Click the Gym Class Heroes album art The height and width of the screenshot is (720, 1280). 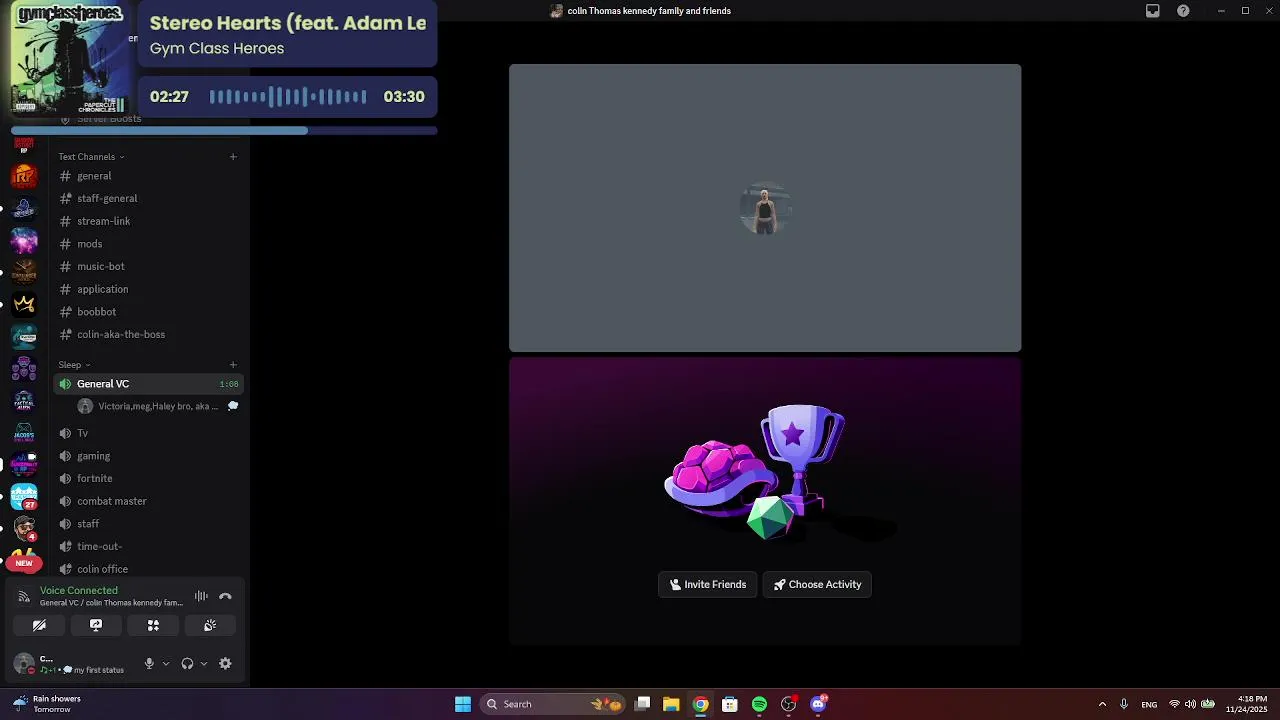[x=69, y=58]
